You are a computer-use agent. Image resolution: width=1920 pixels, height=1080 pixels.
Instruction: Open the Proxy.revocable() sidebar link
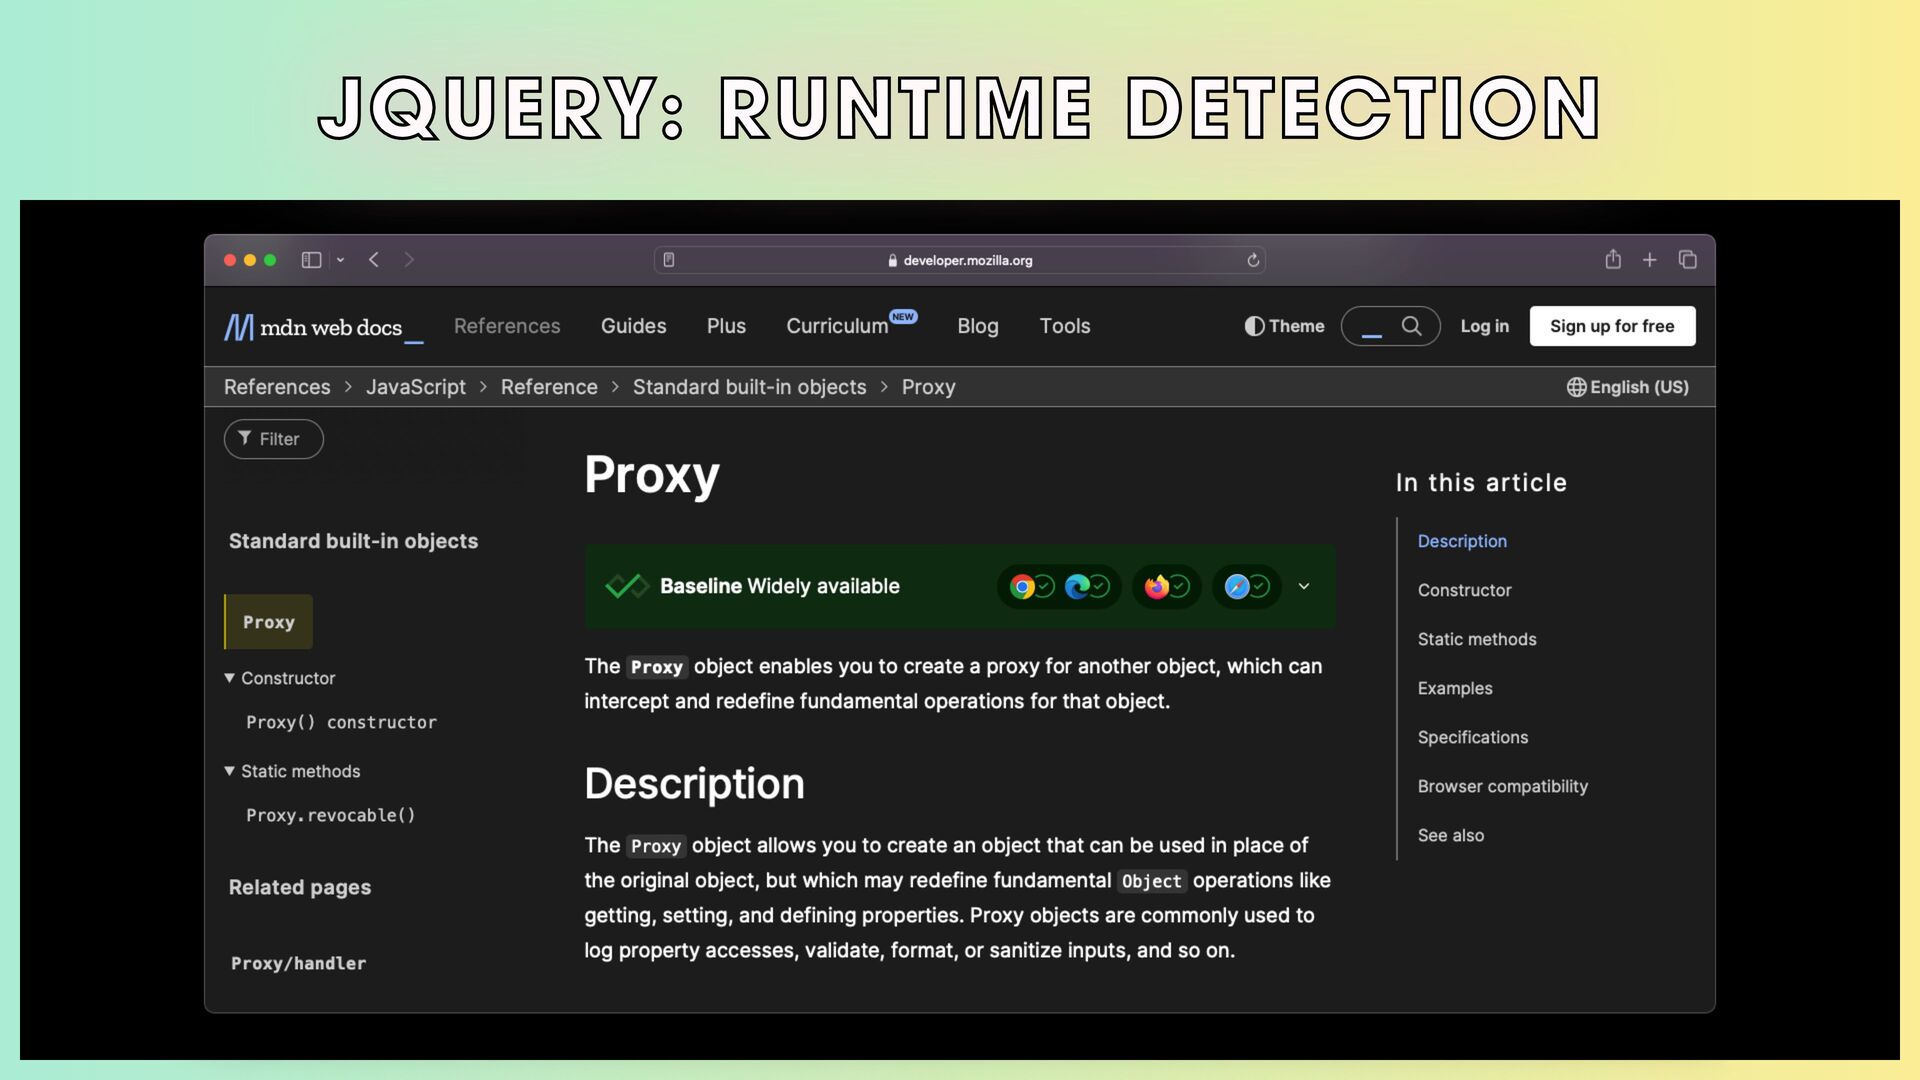[x=330, y=815]
